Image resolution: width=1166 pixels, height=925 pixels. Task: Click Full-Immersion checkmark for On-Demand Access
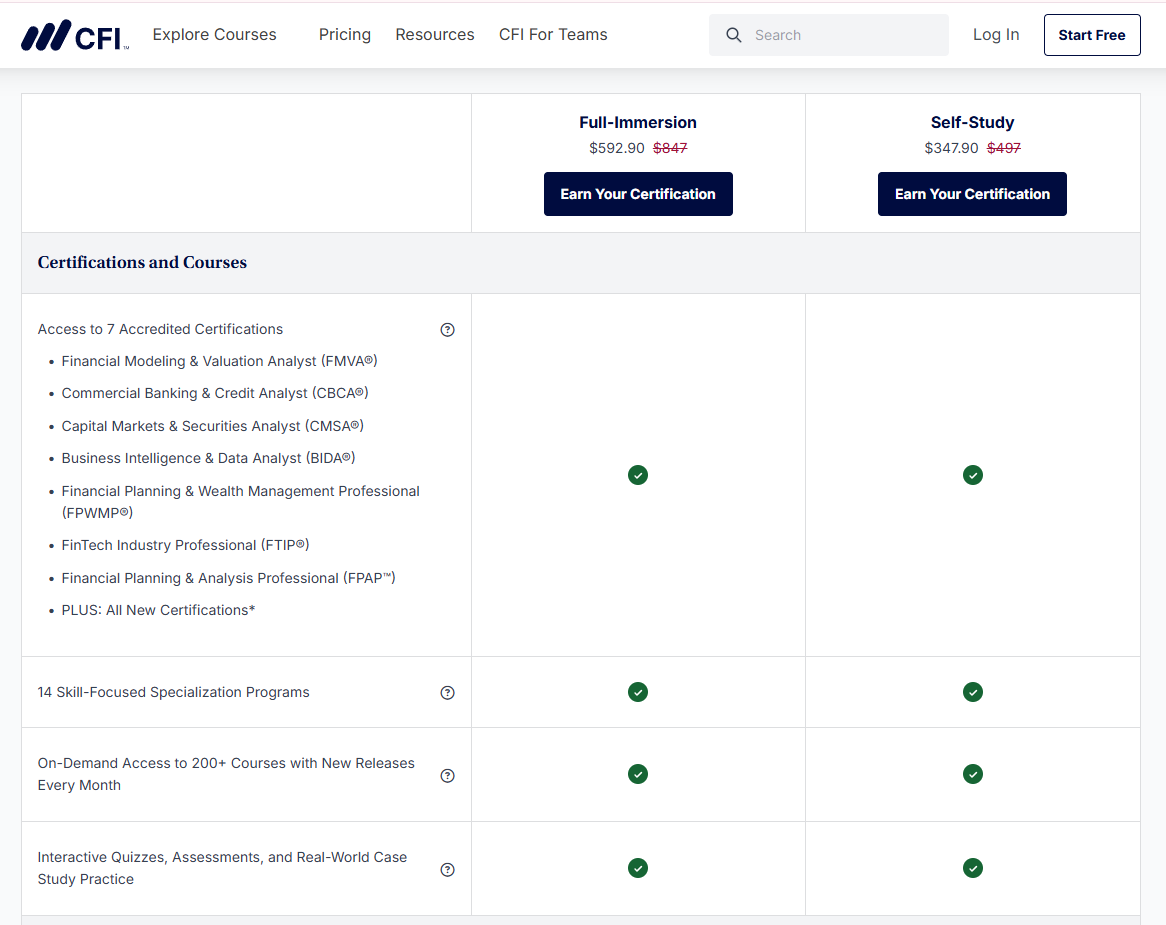click(637, 774)
